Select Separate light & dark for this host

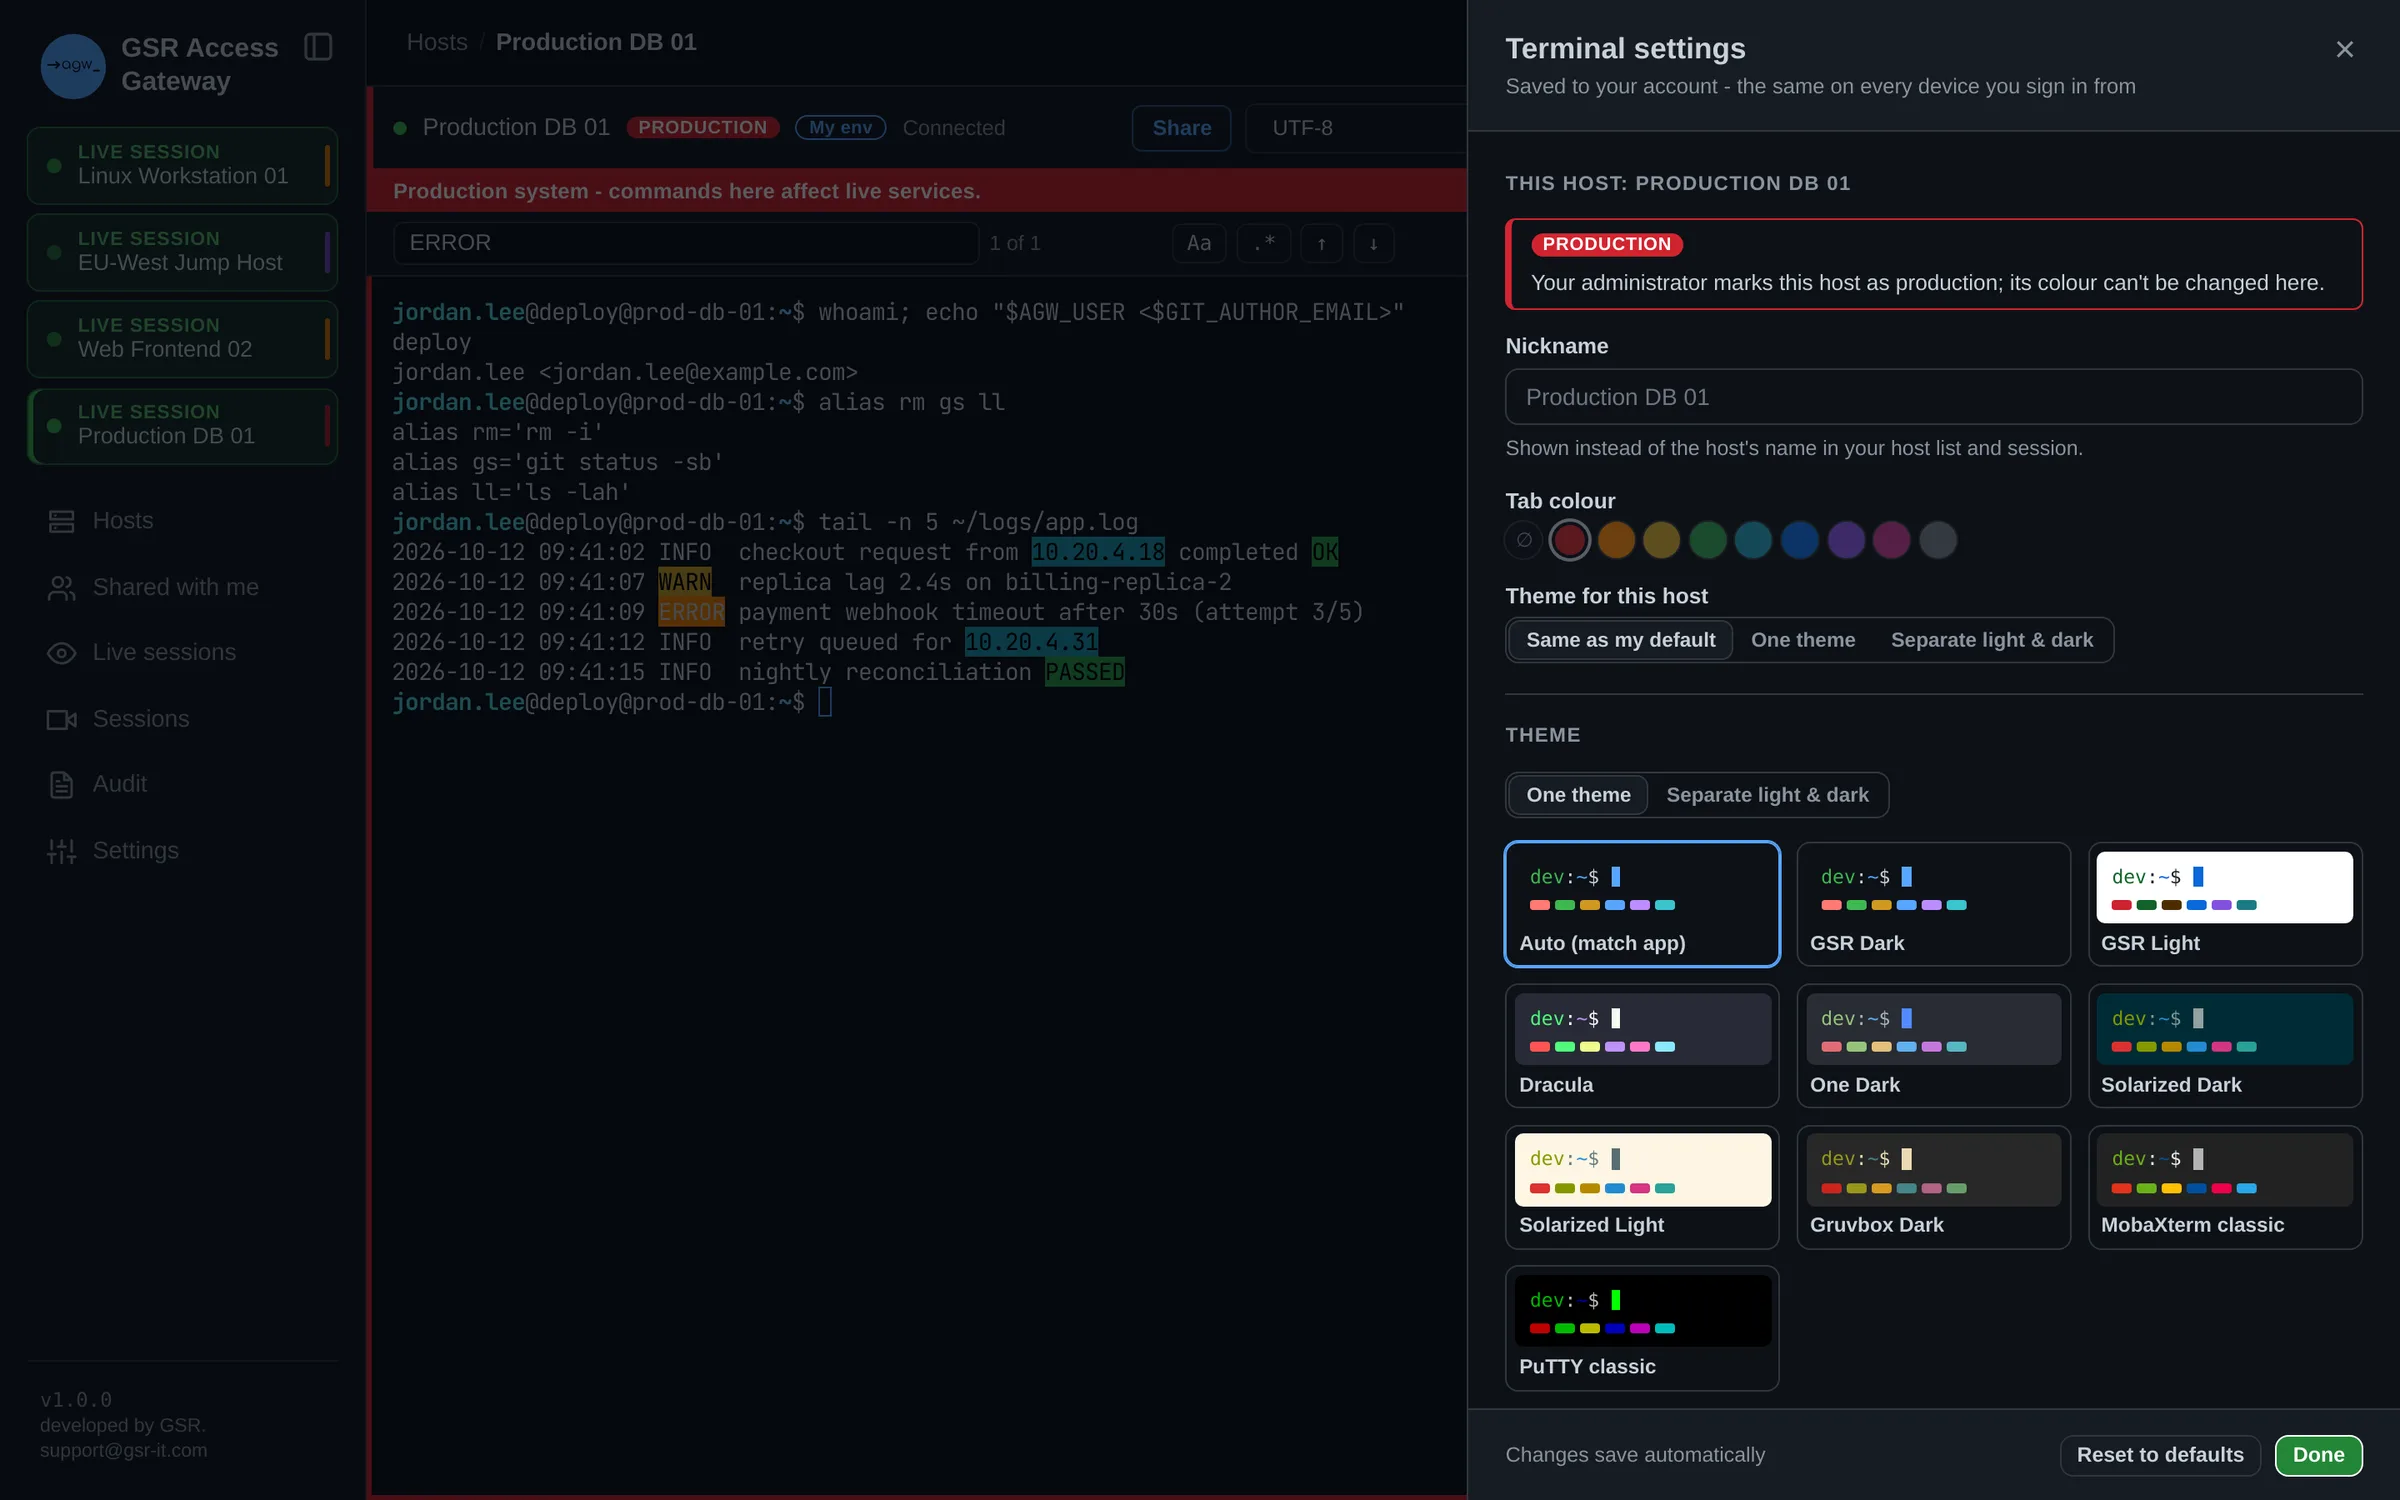click(x=1991, y=640)
